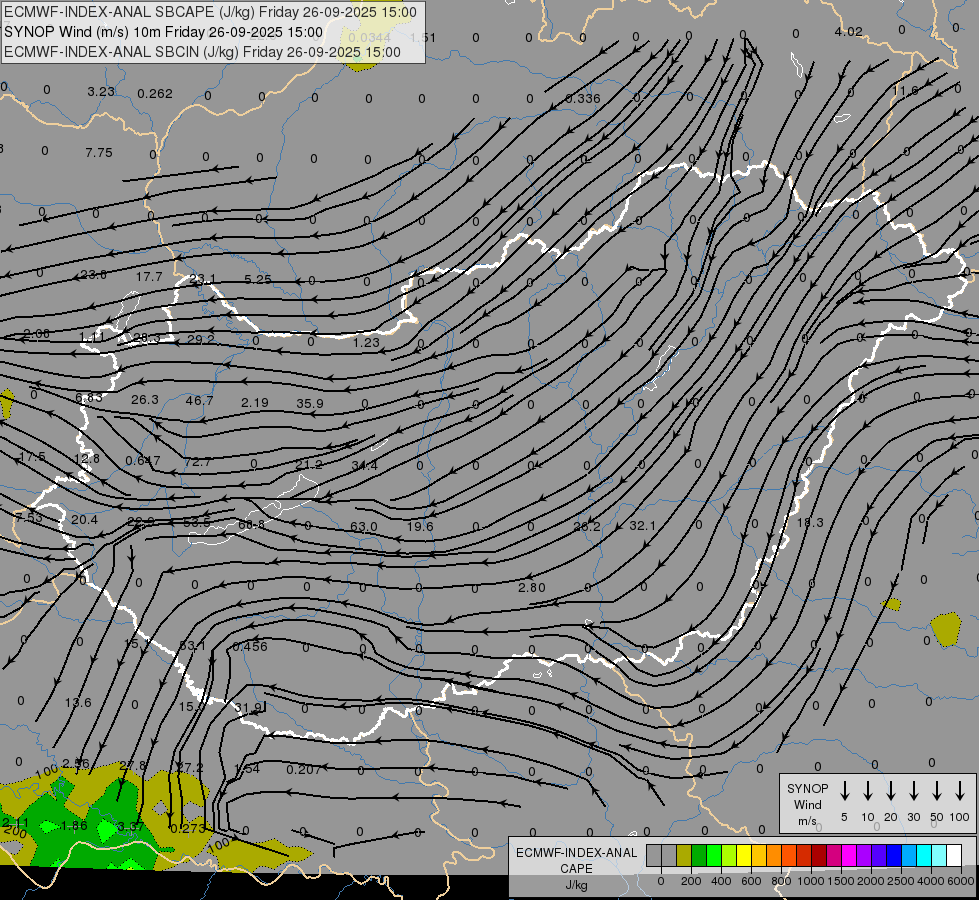This screenshot has width=979, height=900.
Task: Click the map value 0.456
Action: coord(250,646)
